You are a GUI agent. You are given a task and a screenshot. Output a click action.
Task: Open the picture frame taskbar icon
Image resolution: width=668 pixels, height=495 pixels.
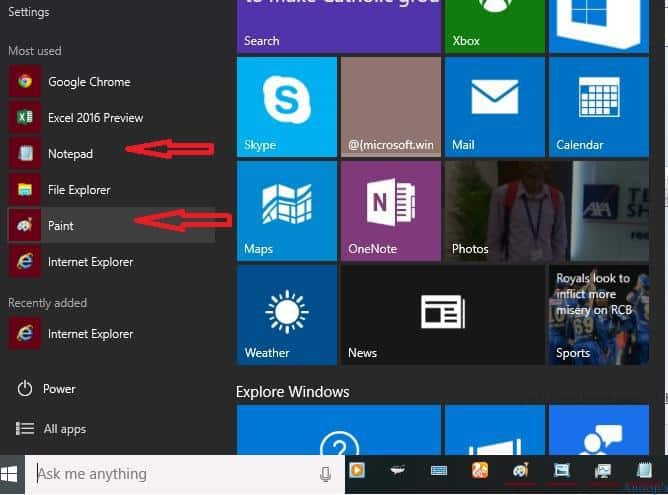tap(561, 470)
